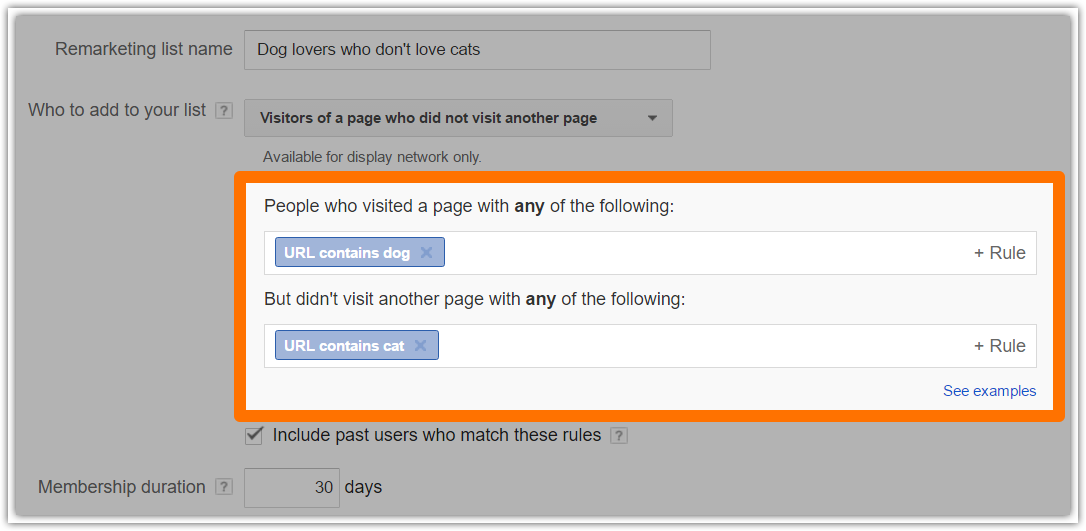The height and width of the screenshot is (531, 1086).
Task: Select the 'URL contains dog' chip
Action: point(346,253)
